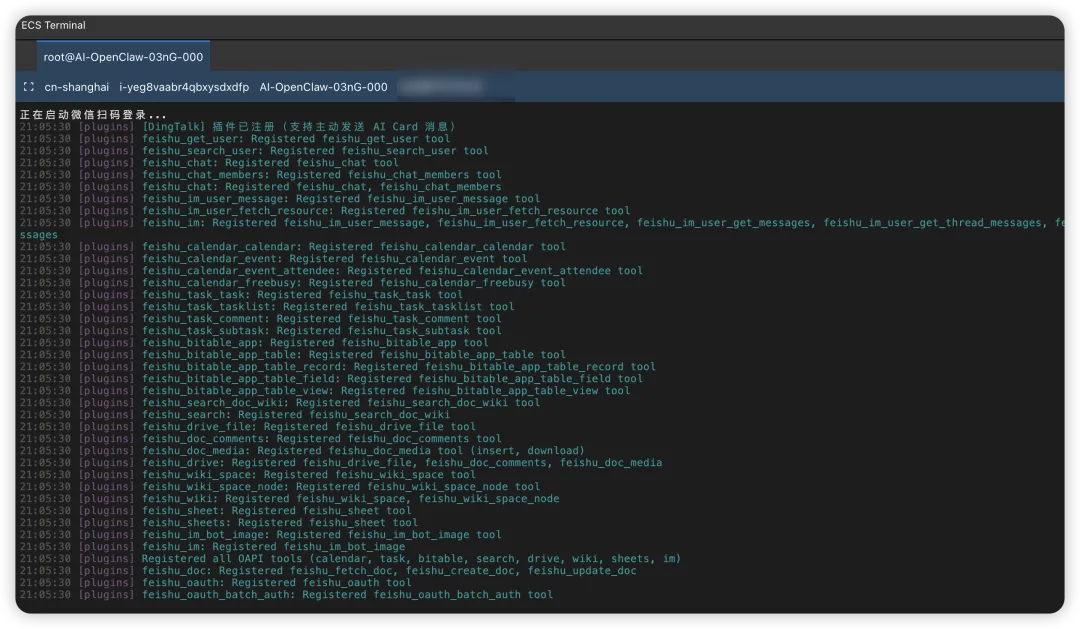Click the AI-OpenClaw-03nG-000 instance name

pos(323,87)
